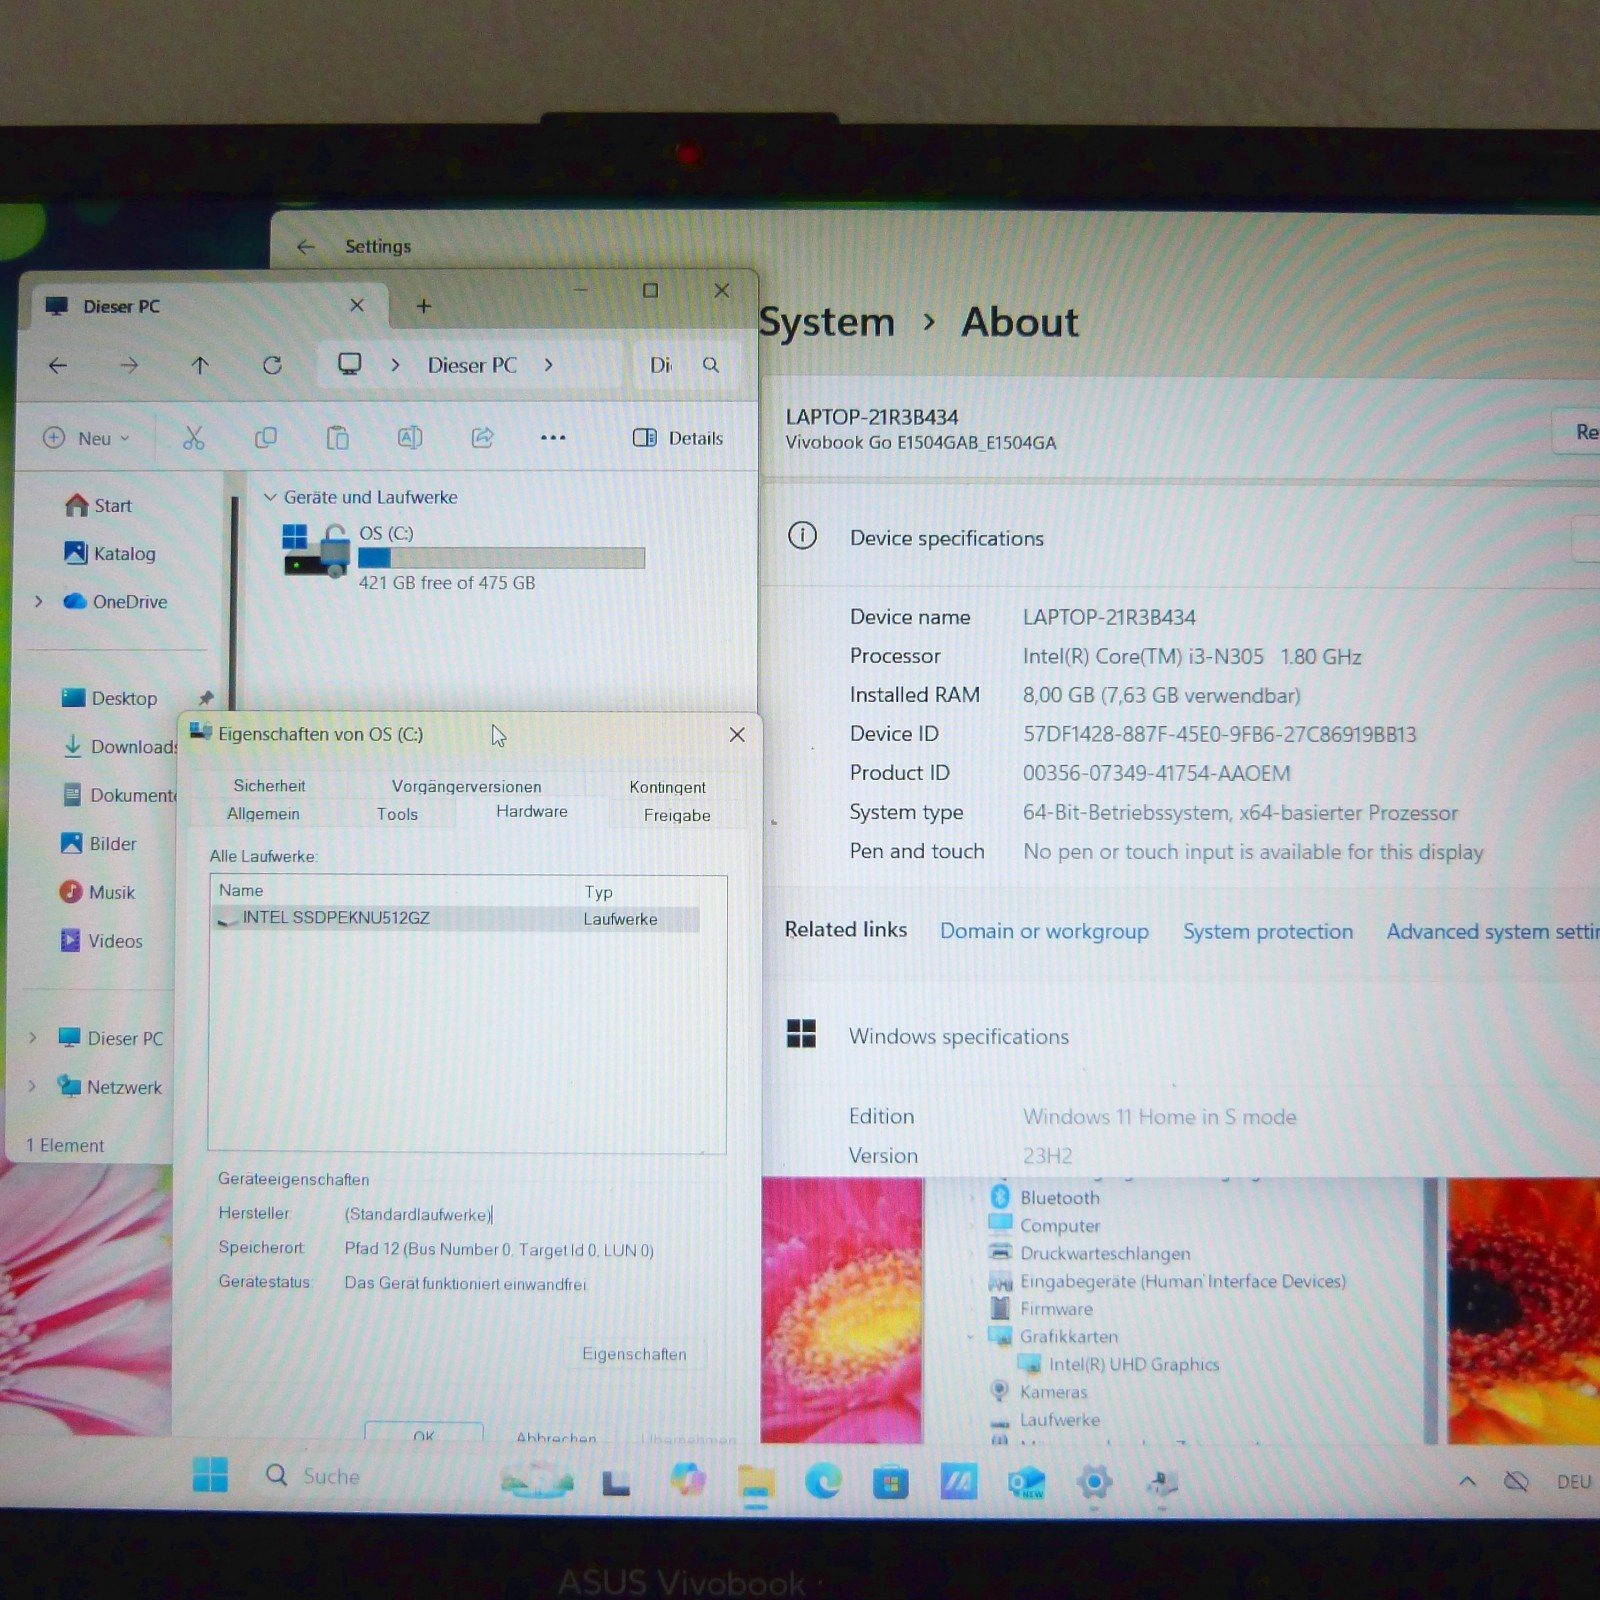The height and width of the screenshot is (1600, 1600).
Task: Click the Rename icon in Explorer toolbar
Action: pos(410,437)
